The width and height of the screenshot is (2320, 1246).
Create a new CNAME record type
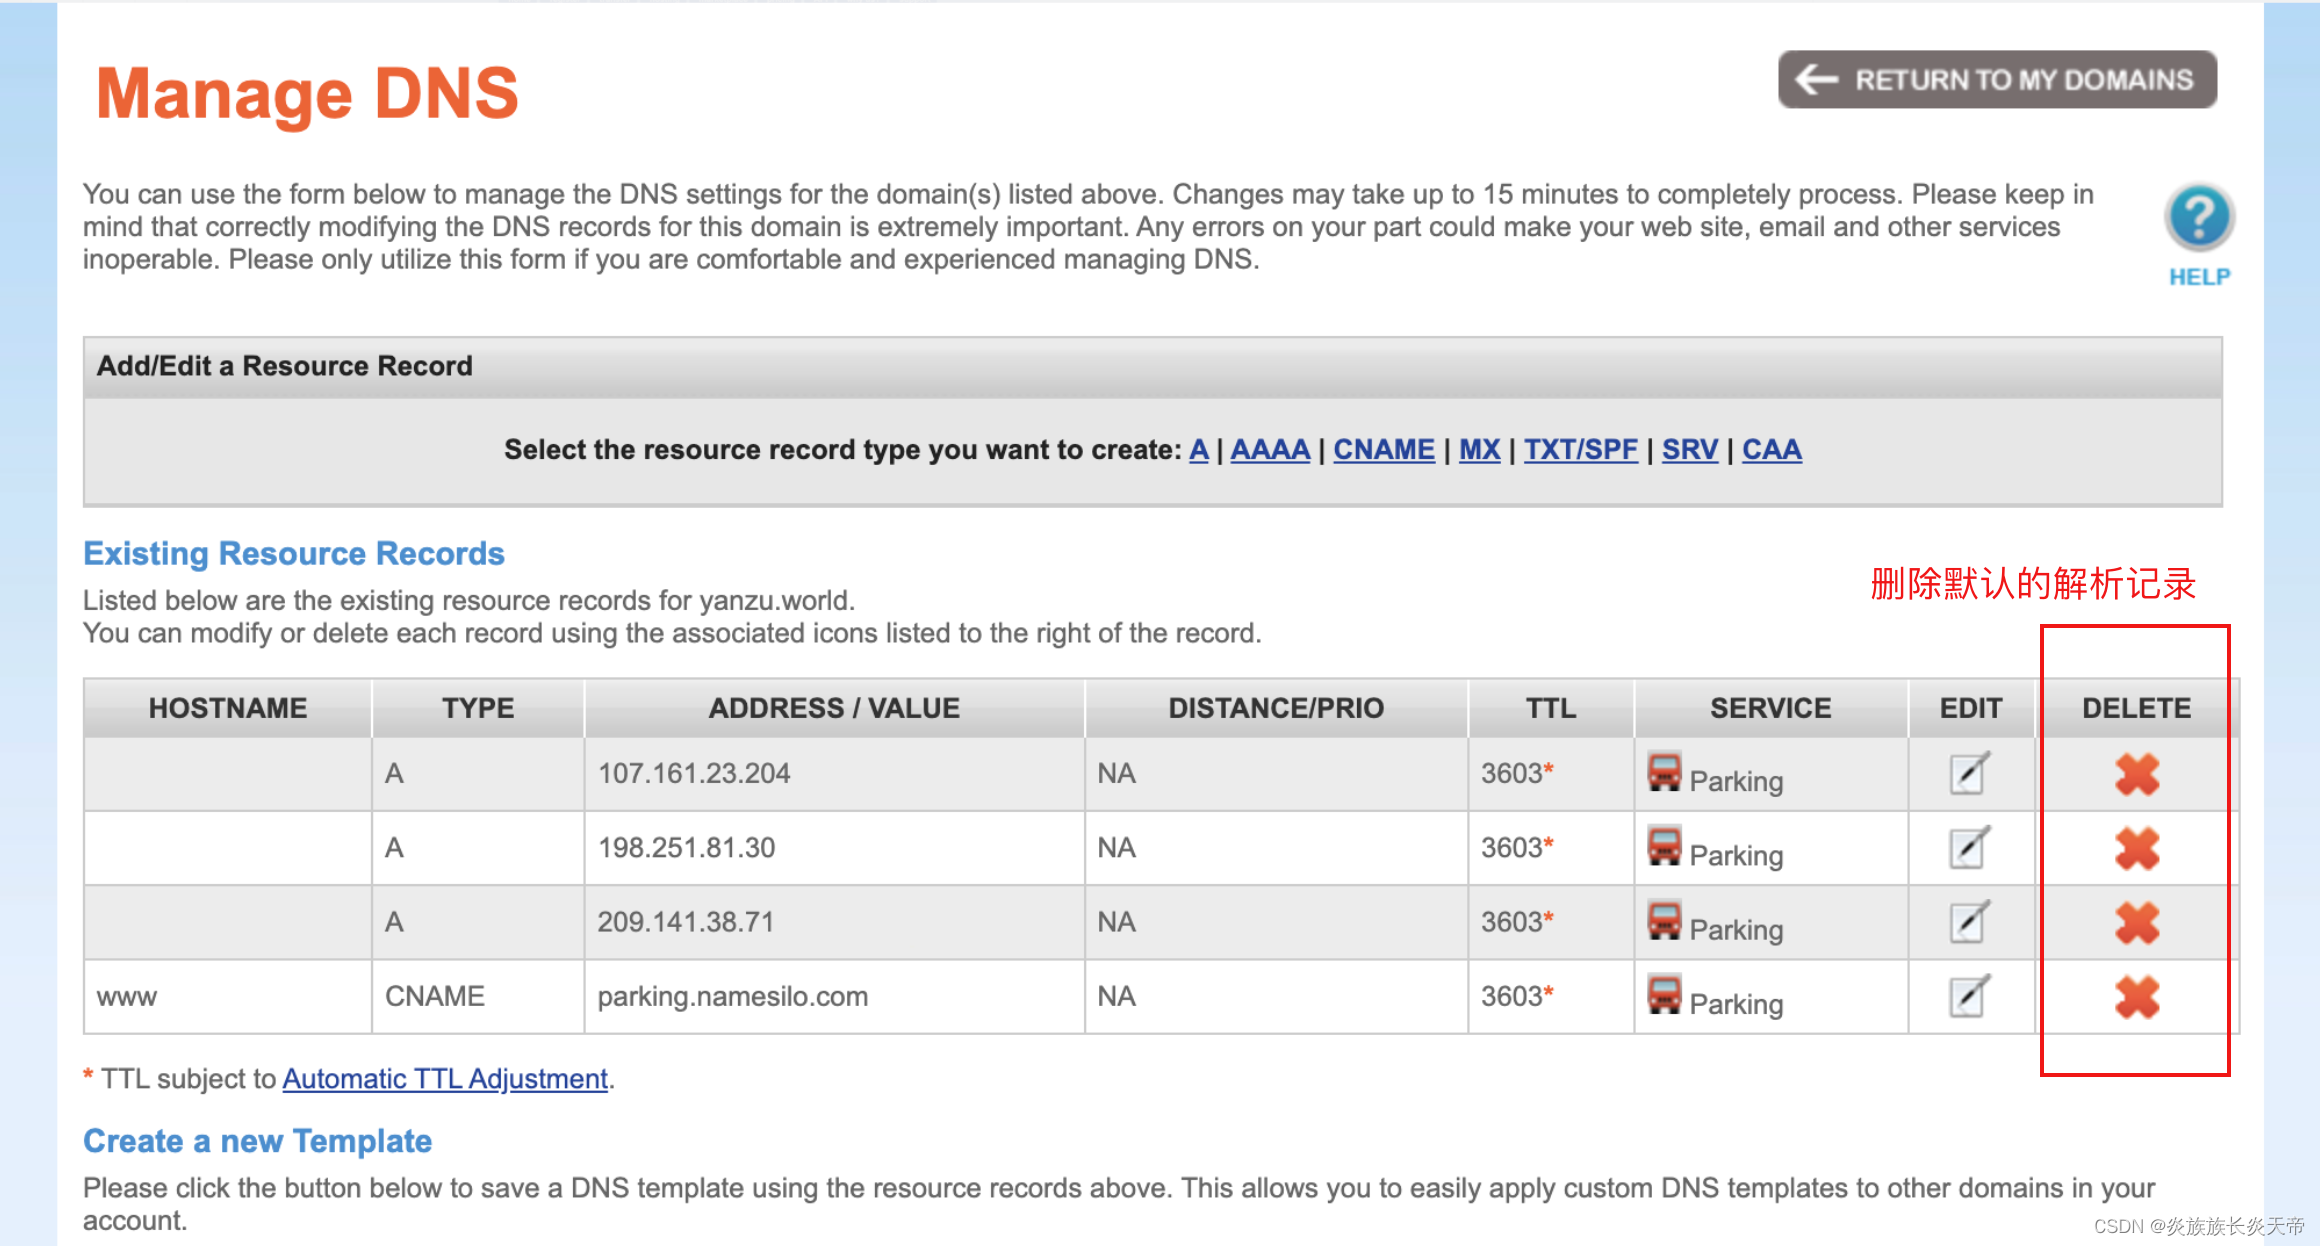[x=1383, y=450]
